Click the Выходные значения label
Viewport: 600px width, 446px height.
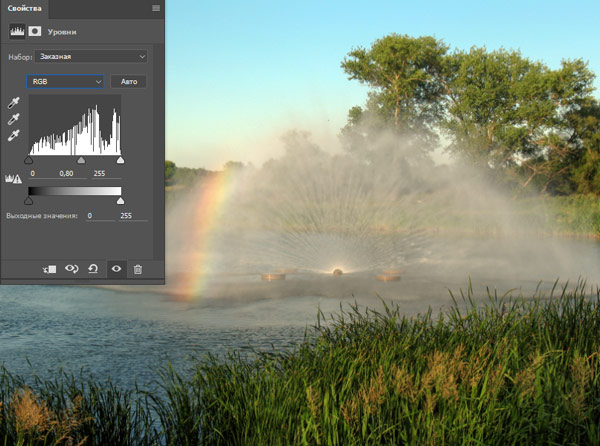click(42, 216)
